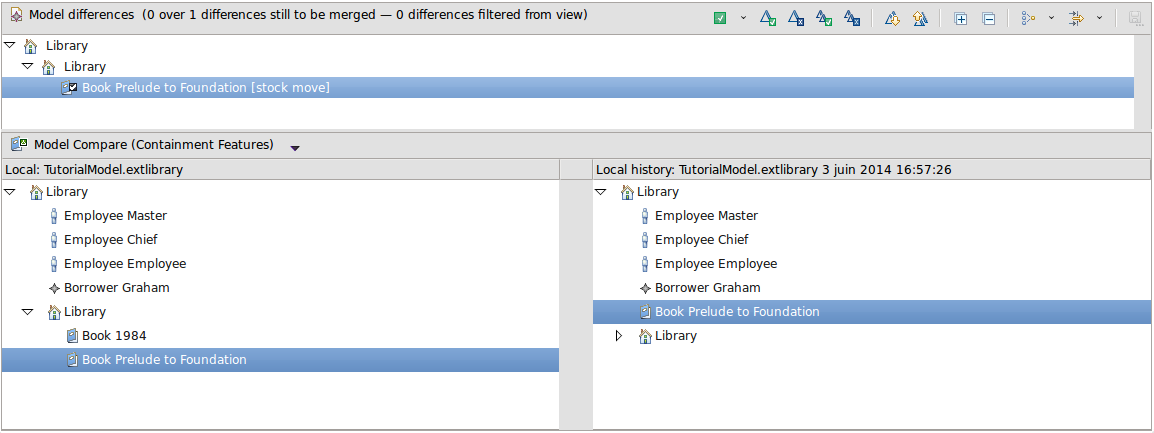Click Reject change toolbar icon
The height and width of the screenshot is (433, 1154).
click(795, 18)
